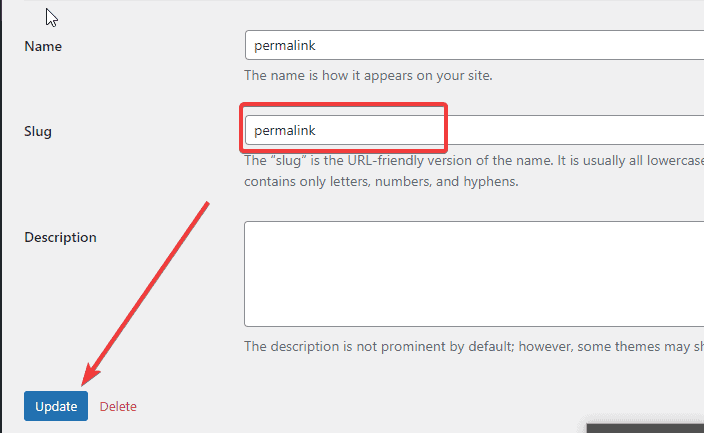Click the blue Update button
The height and width of the screenshot is (433, 704).
(56, 406)
